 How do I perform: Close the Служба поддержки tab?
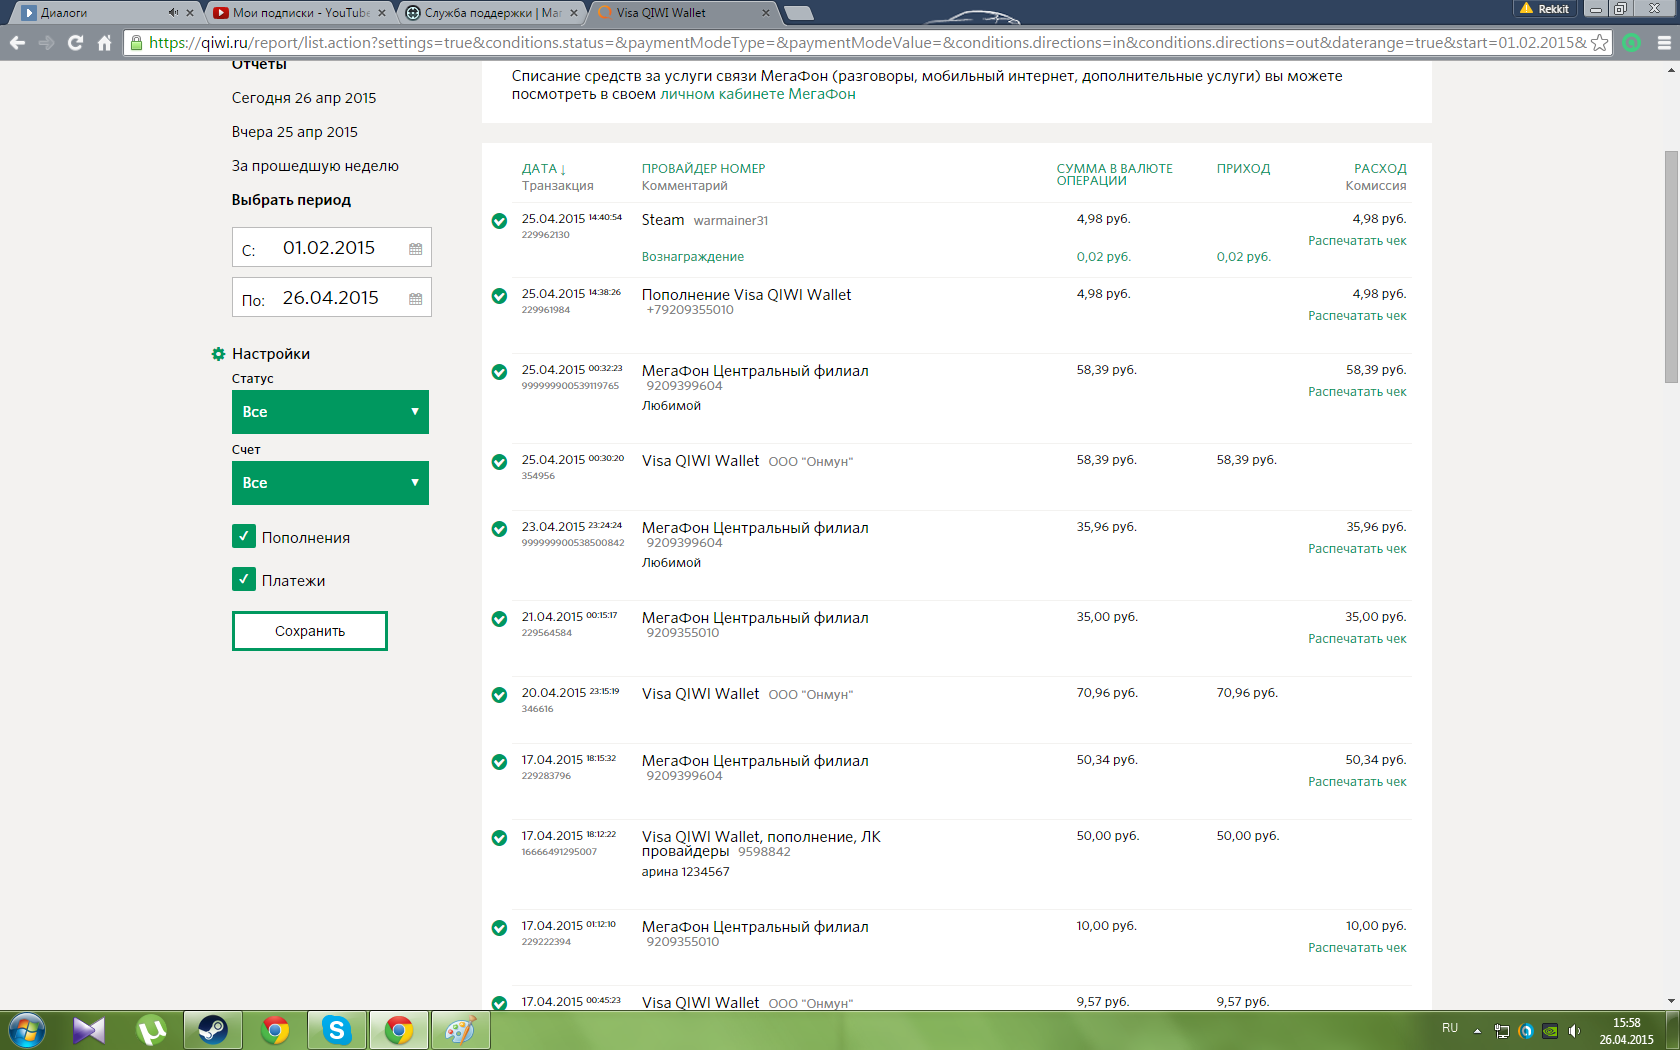[x=574, y=13]
